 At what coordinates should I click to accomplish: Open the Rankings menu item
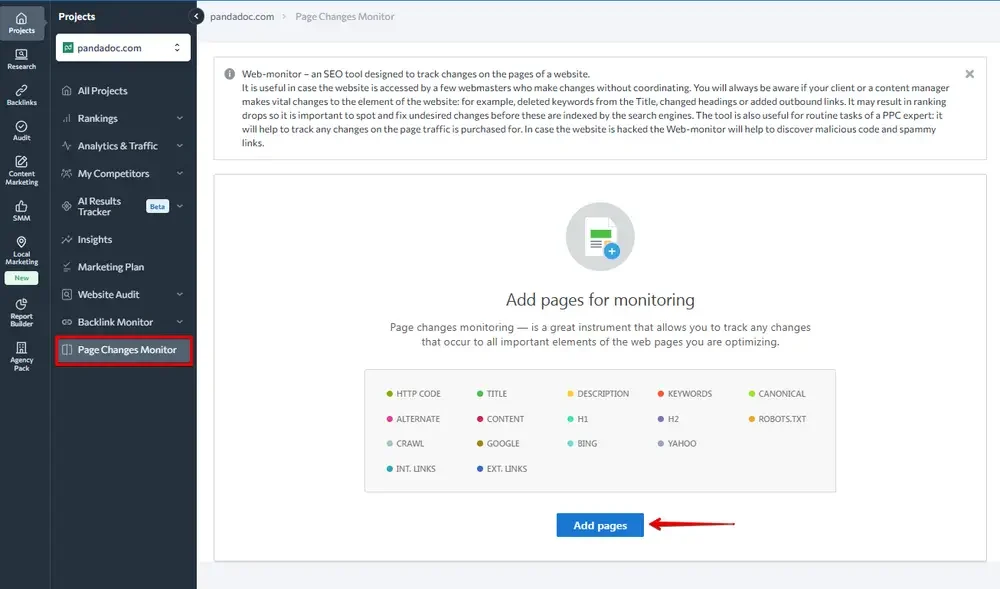(98, 118)
